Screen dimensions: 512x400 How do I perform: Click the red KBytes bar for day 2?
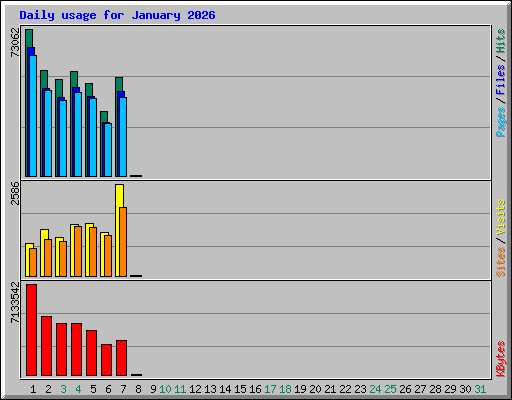click(x=46, y=346)
